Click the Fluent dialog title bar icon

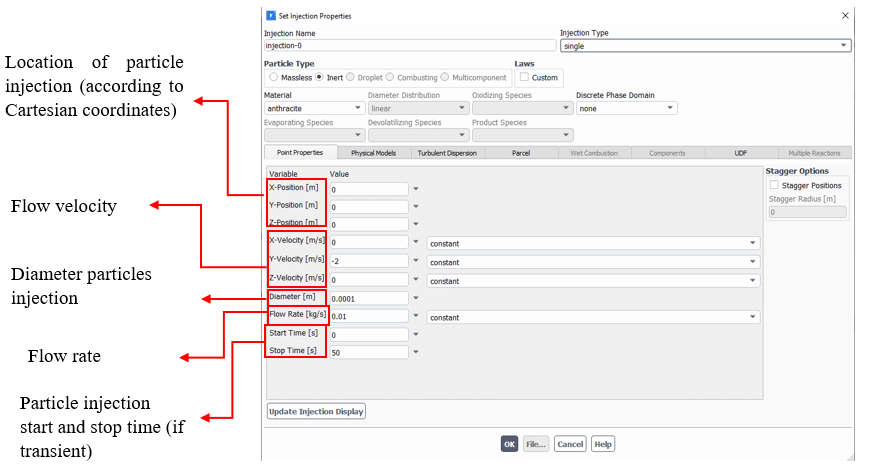click(270, 16)
